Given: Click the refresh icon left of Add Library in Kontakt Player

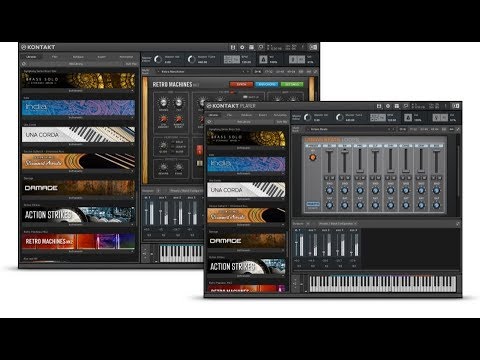Looking at the screenshot, I should [209, 122].
